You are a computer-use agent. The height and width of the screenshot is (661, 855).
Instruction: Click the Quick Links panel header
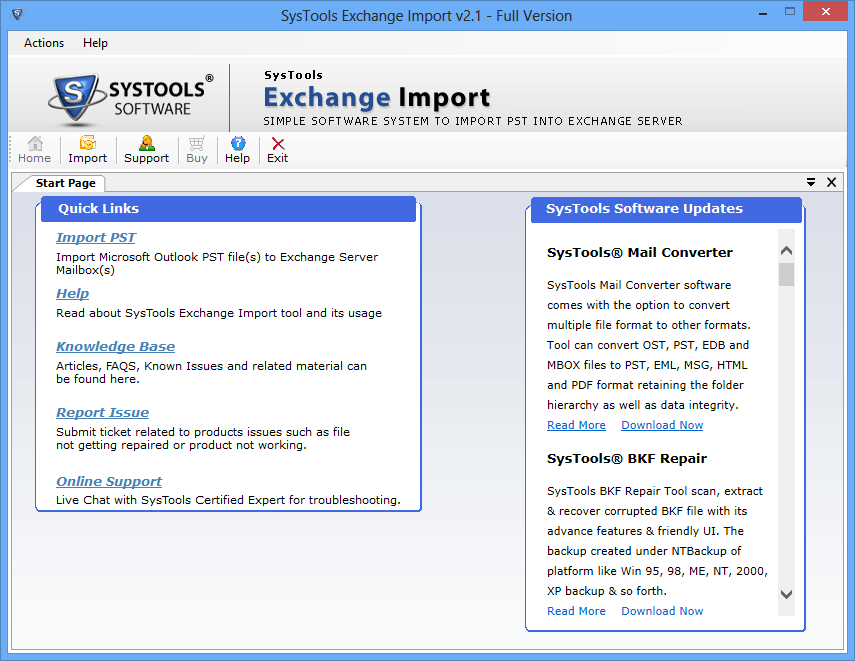(x=228, y=209)
